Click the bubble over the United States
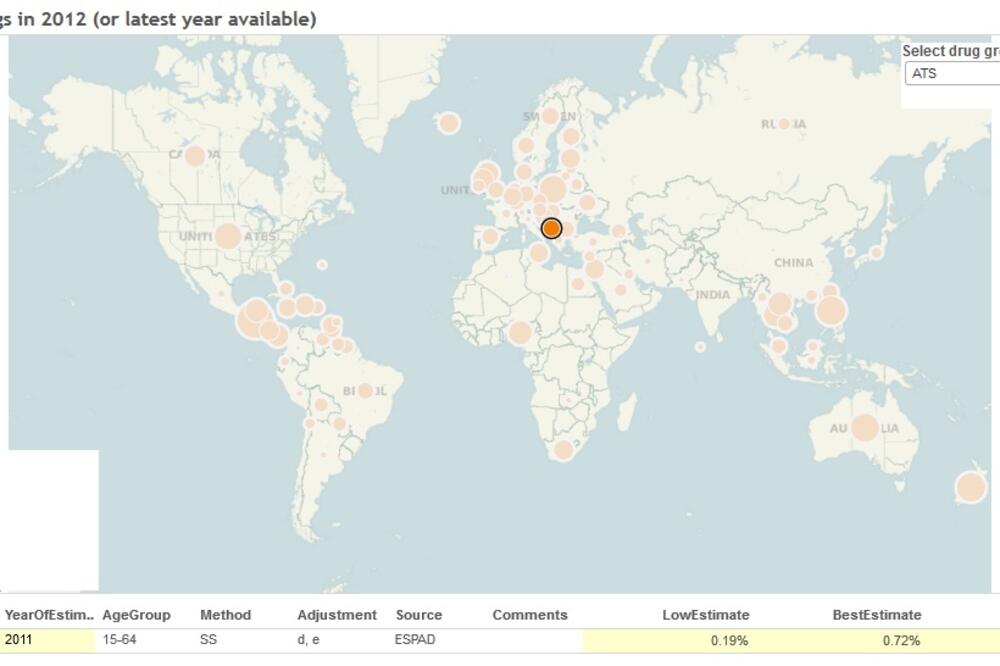This screenshot has width=1000, height=666. coord(228,237)
